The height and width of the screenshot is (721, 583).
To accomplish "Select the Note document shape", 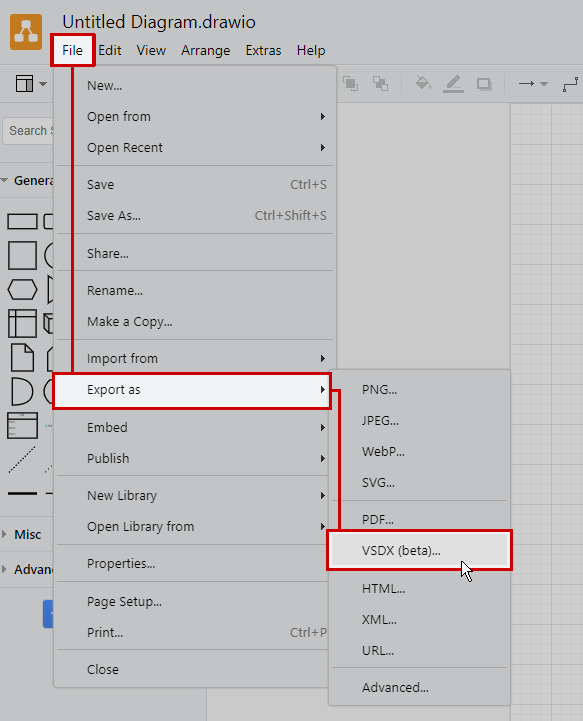I will click(x=23, y=357).
